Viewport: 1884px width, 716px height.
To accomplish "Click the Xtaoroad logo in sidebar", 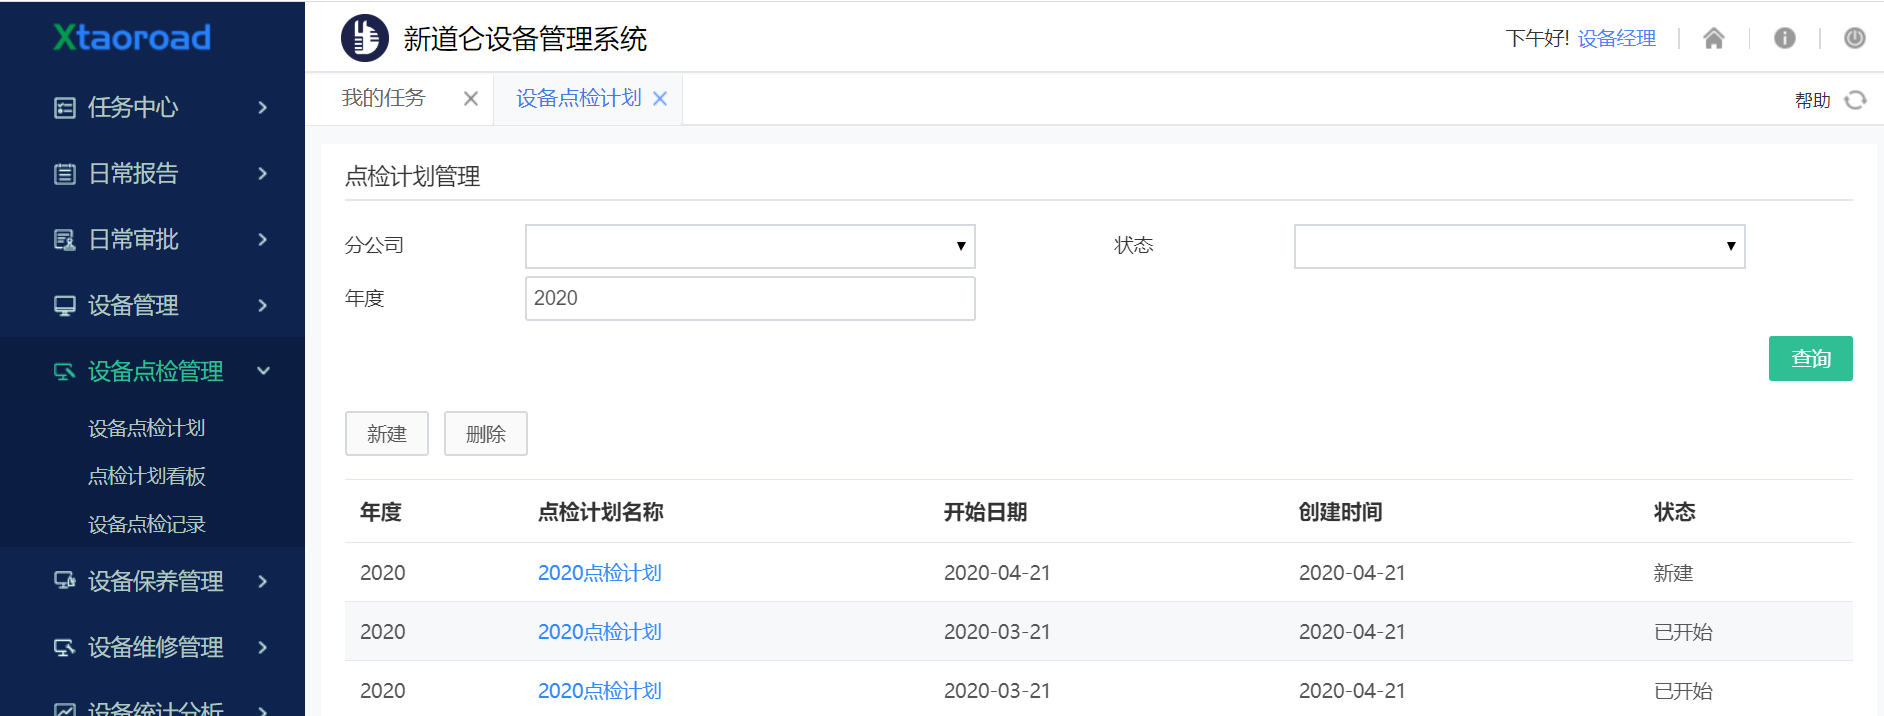I will tap(132, 38).
